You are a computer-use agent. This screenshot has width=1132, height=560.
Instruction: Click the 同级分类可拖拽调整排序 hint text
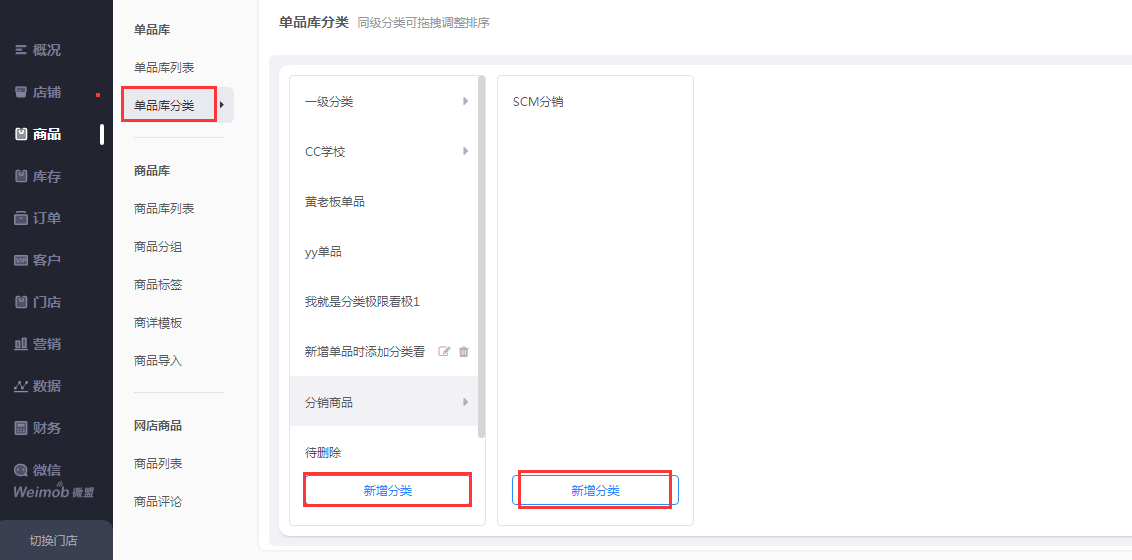[424, 23]
